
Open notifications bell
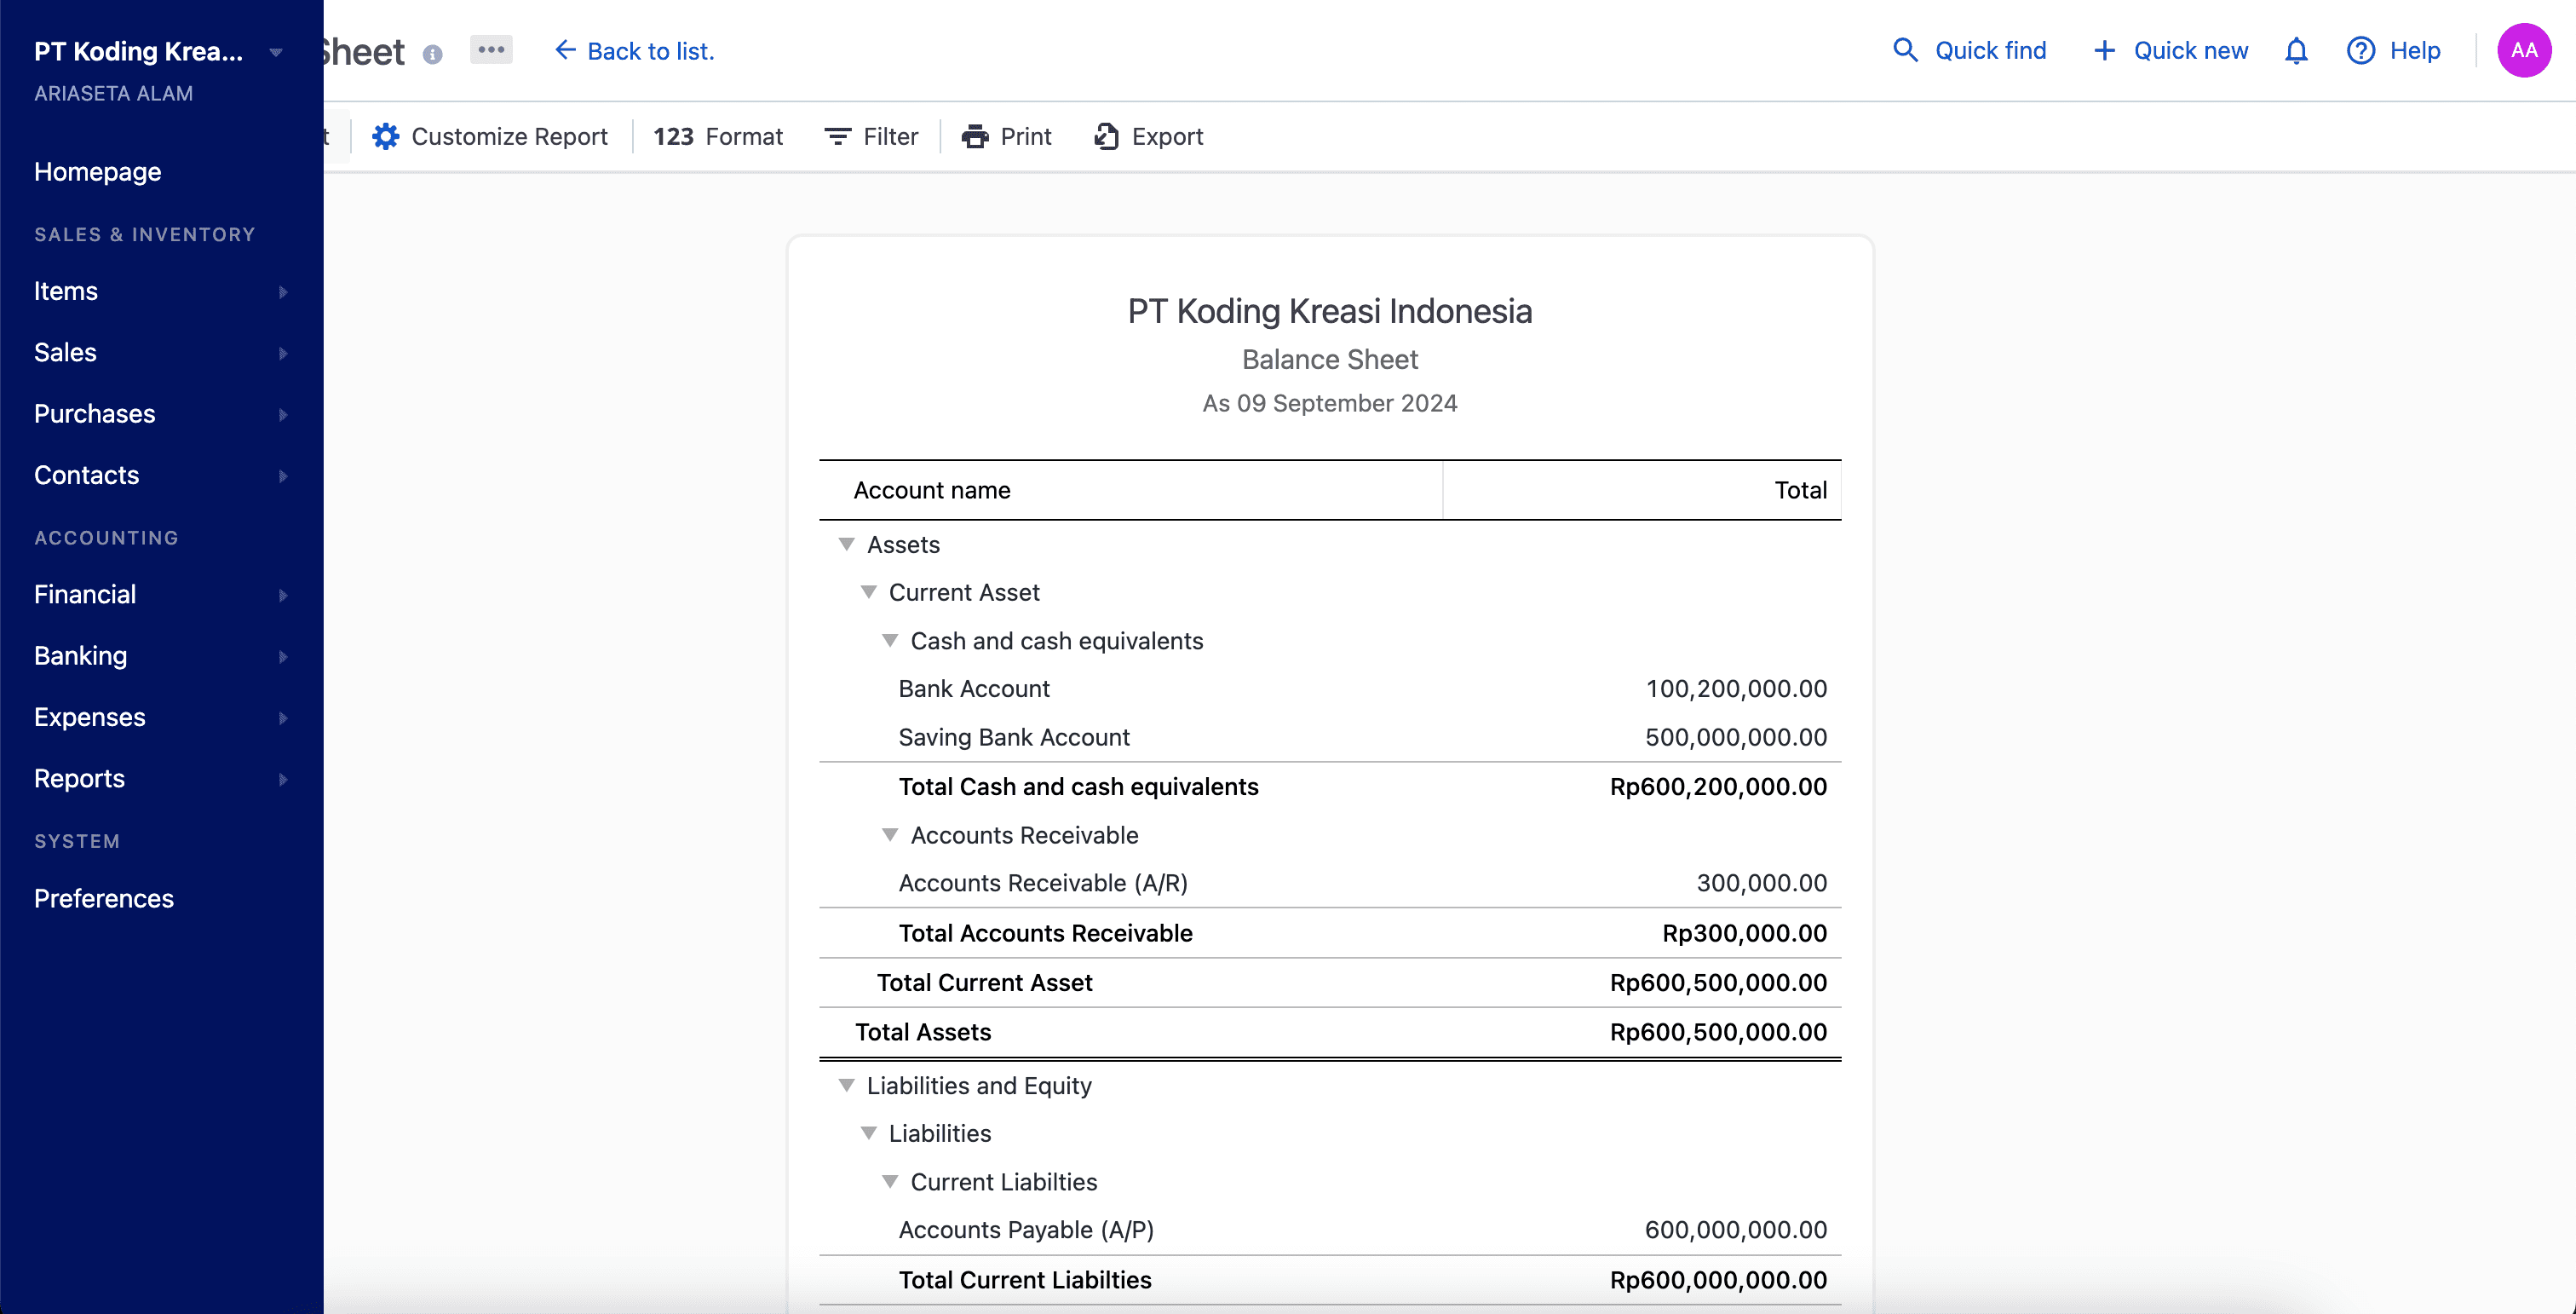click(x=2296, y=50)
